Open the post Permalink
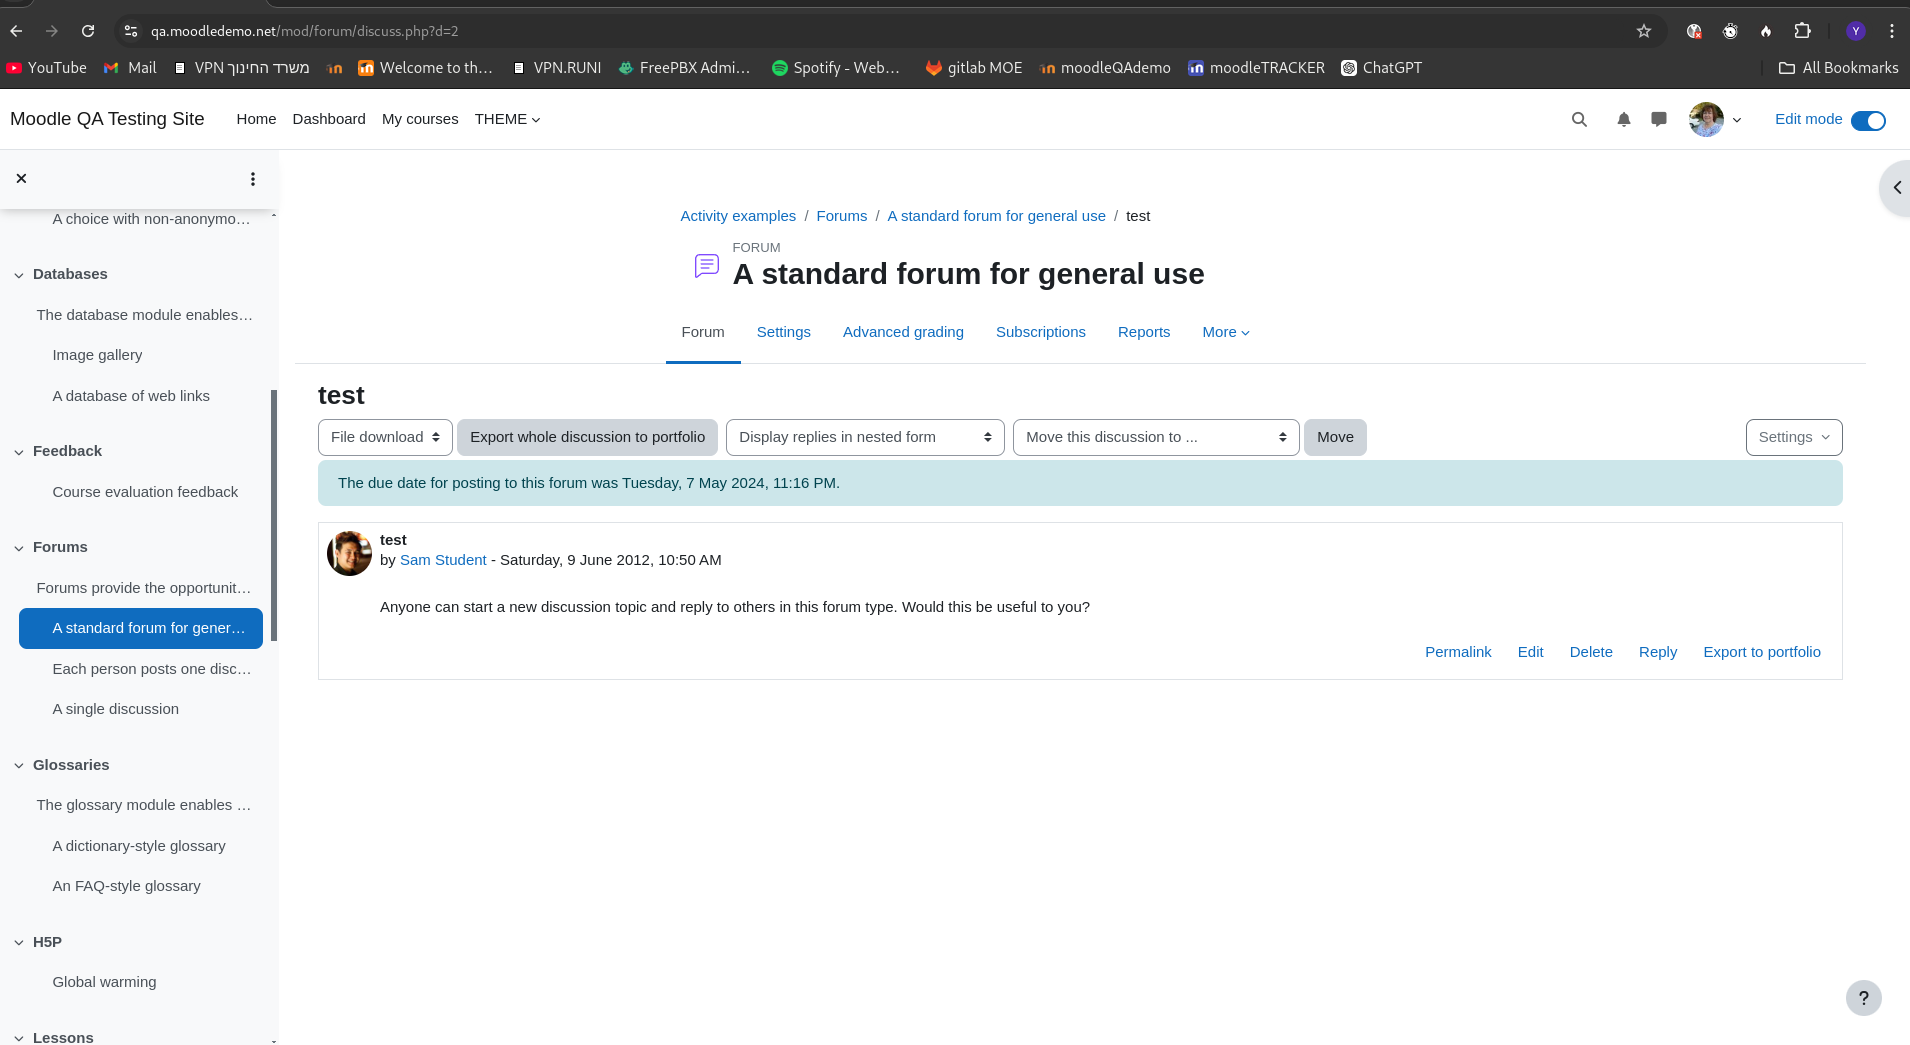The image size is (1910, 1045). pyautogui.click(x=1457, y=652)
